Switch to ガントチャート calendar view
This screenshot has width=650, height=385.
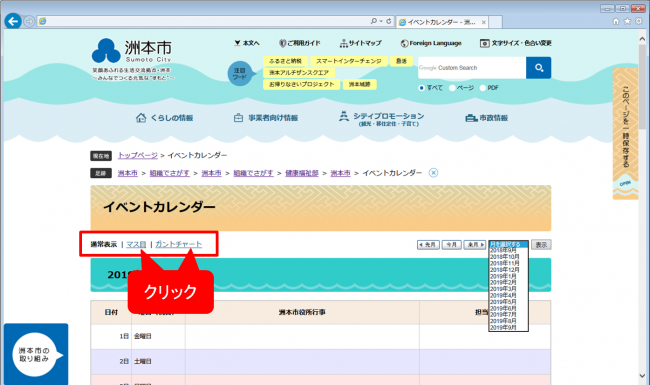tap(178, 245)
